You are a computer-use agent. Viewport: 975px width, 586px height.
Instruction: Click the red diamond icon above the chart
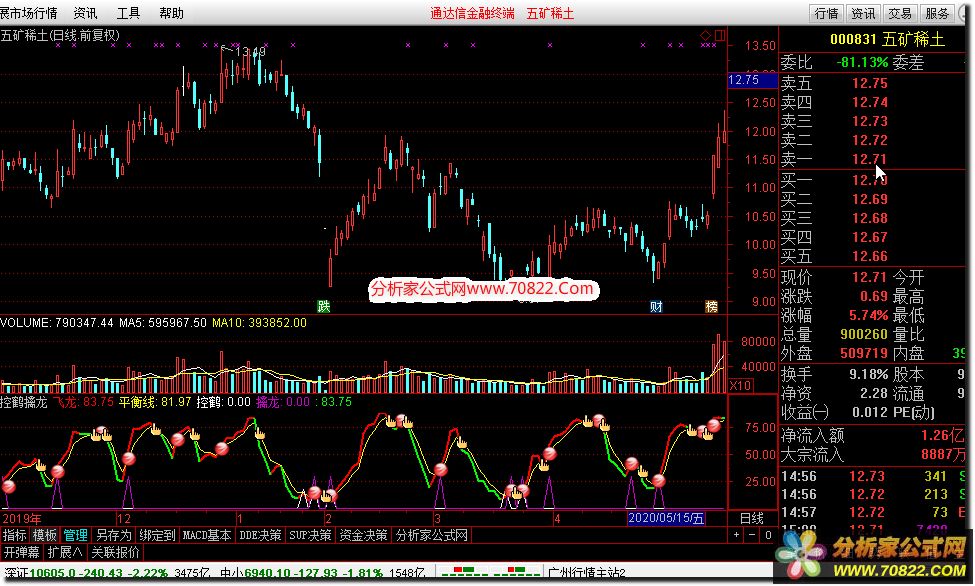tap(705, 35)
